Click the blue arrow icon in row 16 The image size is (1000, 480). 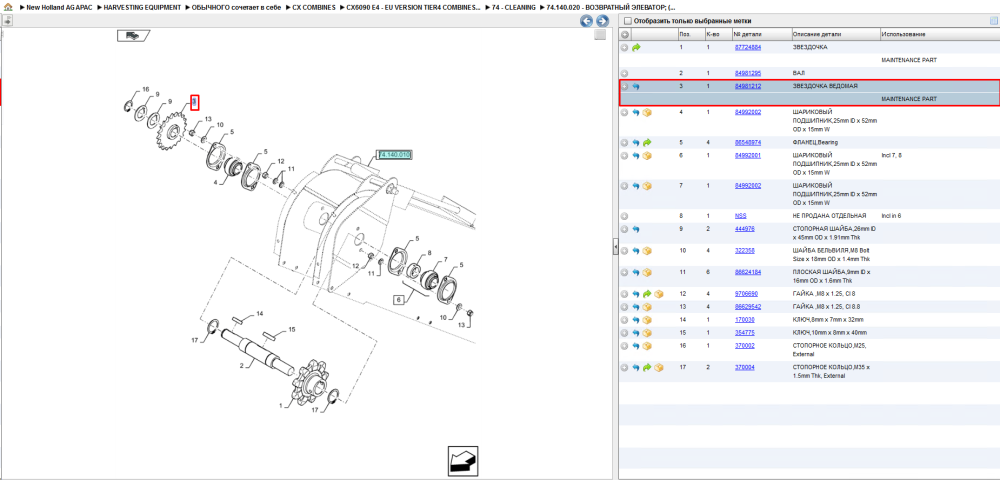636,346
